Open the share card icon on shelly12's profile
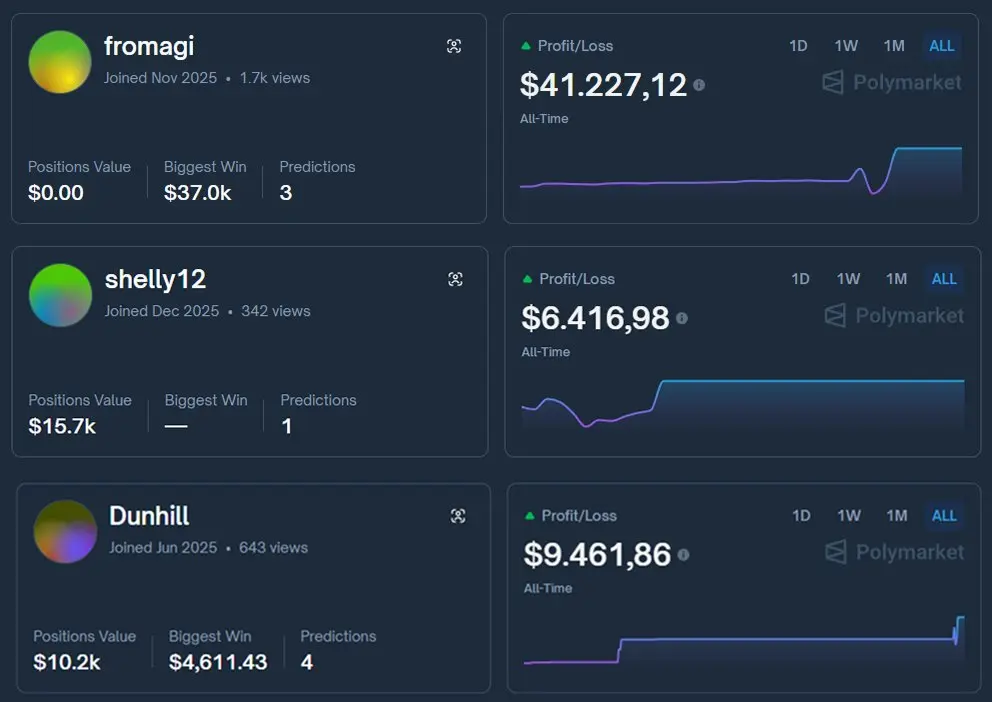This screenshot has width=992, height=702. (x=456, y=279)
